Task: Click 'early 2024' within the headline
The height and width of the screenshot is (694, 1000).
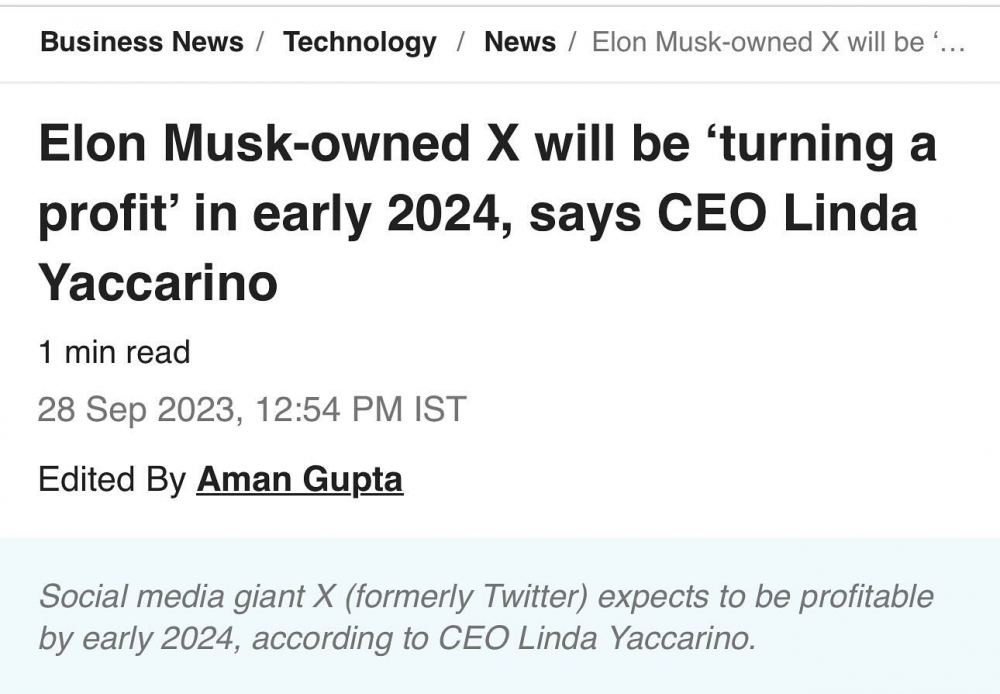Action: pos(377,213)
